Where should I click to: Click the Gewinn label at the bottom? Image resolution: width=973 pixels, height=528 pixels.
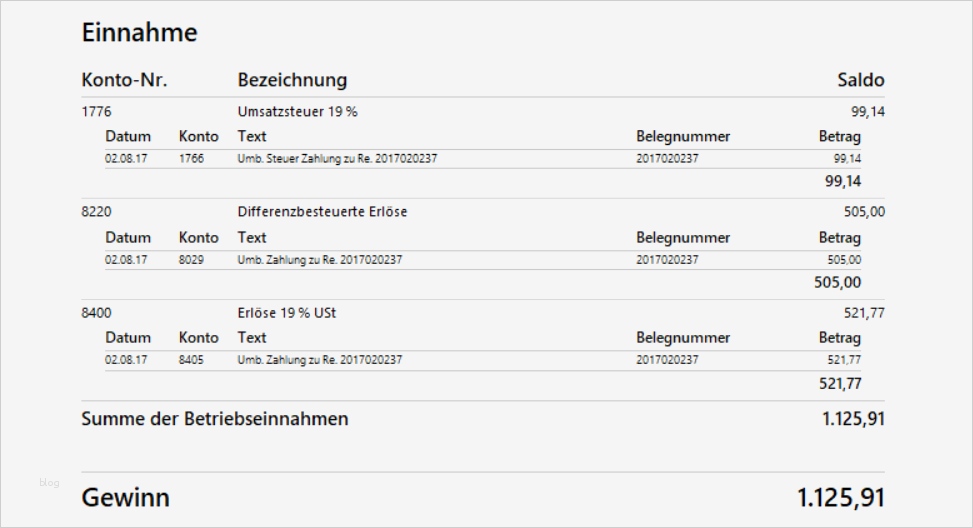click(125, 497)
